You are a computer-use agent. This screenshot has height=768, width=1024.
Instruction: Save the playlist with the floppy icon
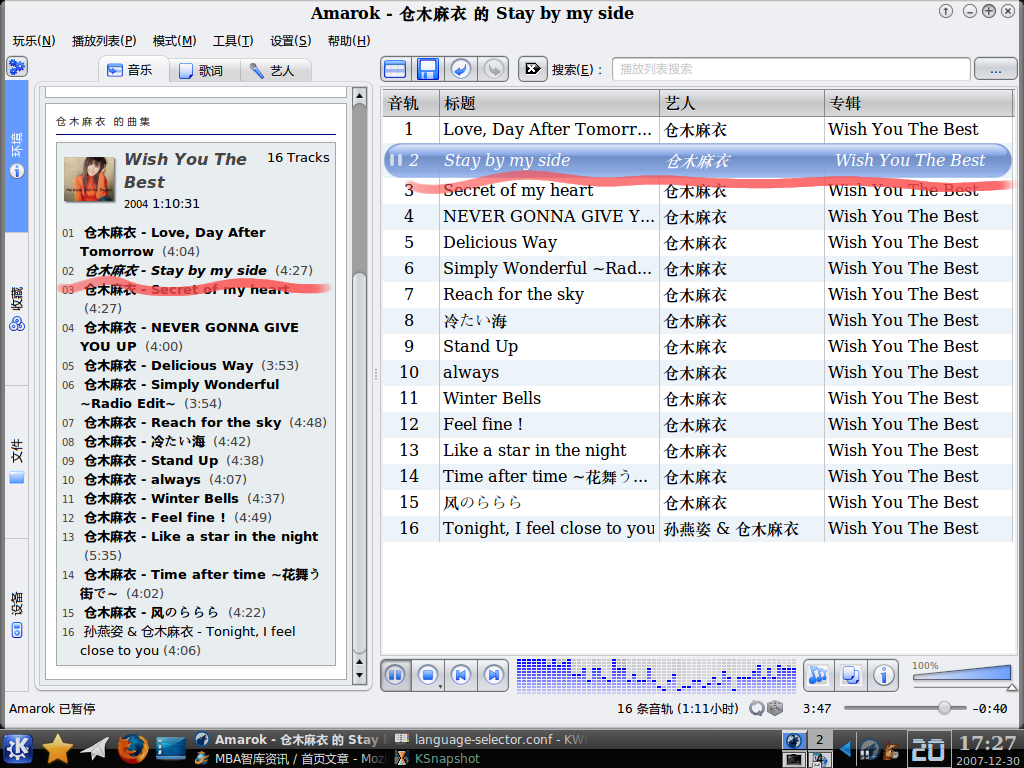pos(428,69)
